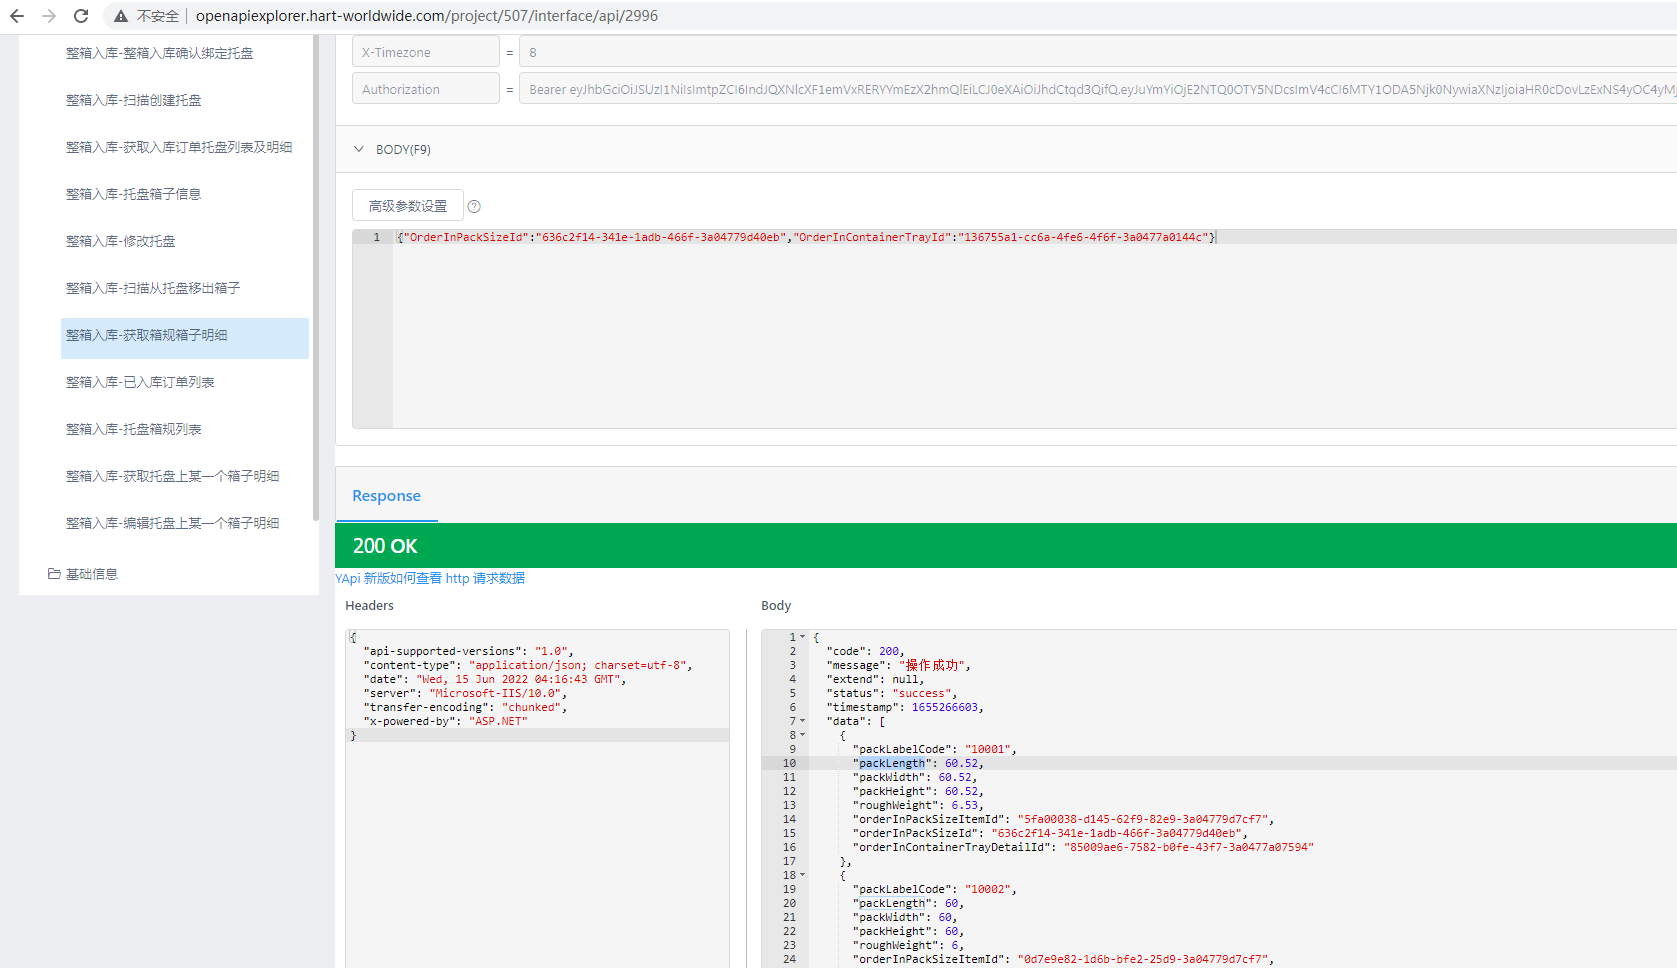Click the browser back arrow

(17, 16)
